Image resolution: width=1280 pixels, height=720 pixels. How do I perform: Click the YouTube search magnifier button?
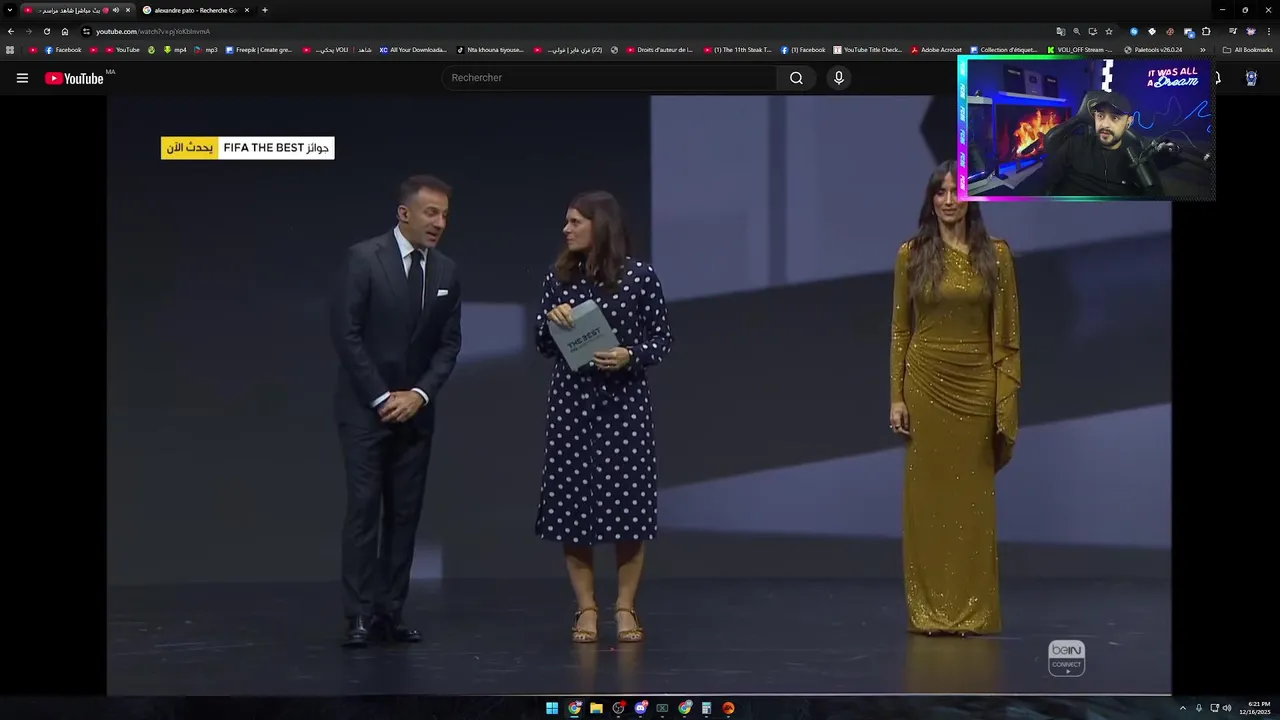(x=796, y=78)
